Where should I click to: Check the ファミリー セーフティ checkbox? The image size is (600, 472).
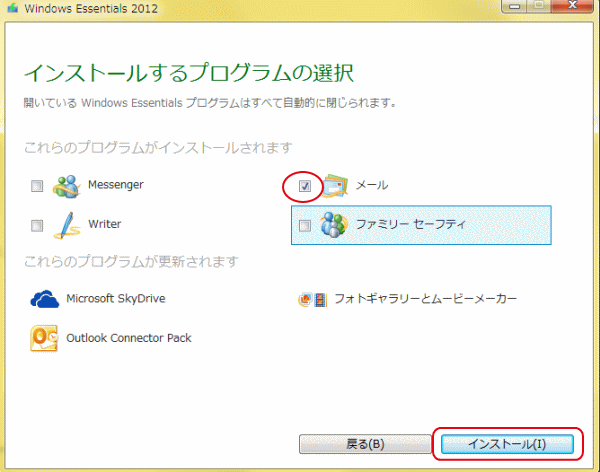(x=305, y=225)
